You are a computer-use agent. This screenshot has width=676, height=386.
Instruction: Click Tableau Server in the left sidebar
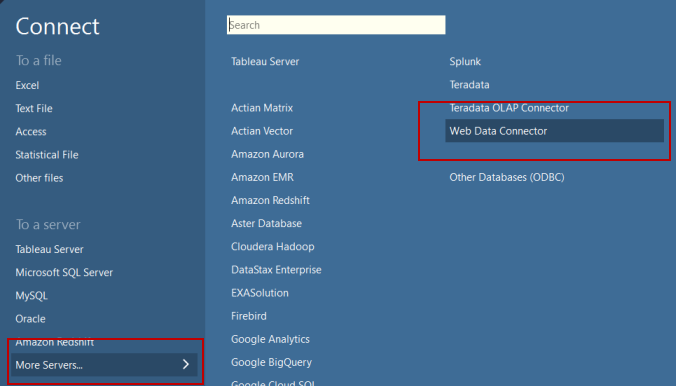click(x=49, y=249)
